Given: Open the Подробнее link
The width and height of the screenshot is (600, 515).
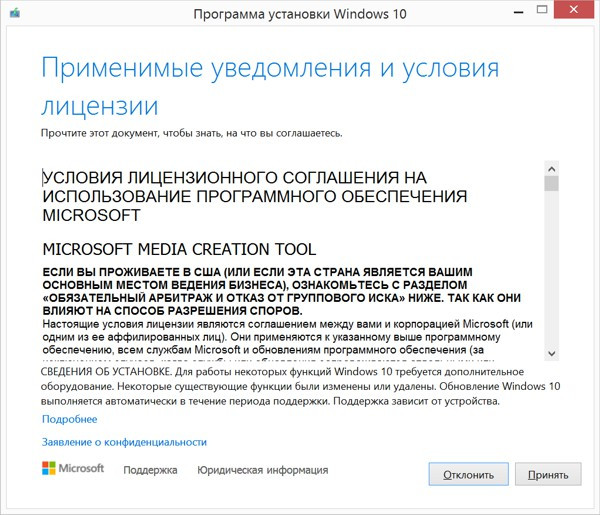Looking at the screenshot, I should [x=70, y=419].
